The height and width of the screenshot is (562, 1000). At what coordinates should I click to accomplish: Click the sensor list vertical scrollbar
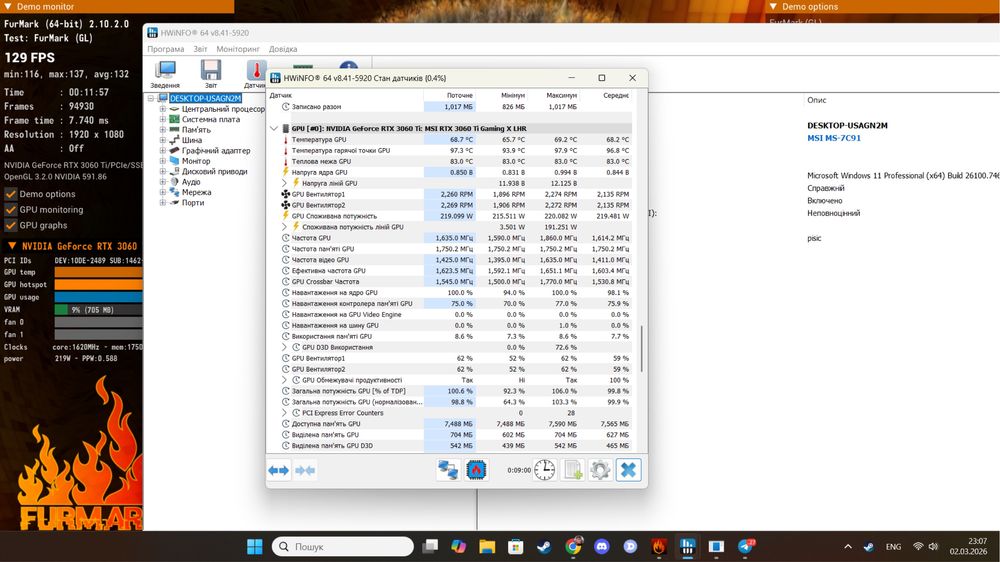point(642,349)
